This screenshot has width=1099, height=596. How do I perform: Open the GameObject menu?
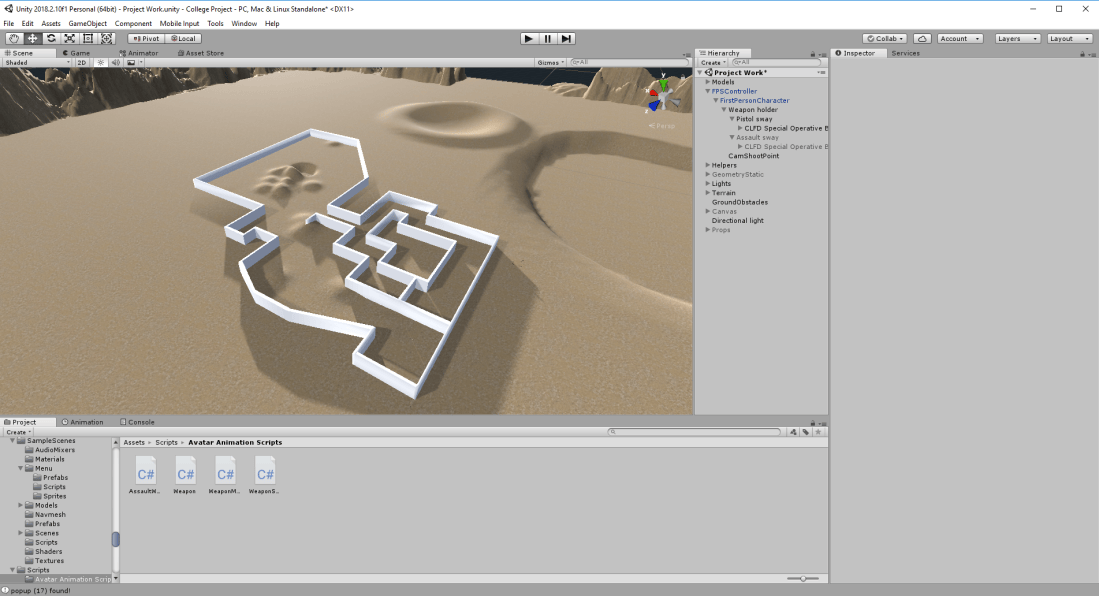88,23
